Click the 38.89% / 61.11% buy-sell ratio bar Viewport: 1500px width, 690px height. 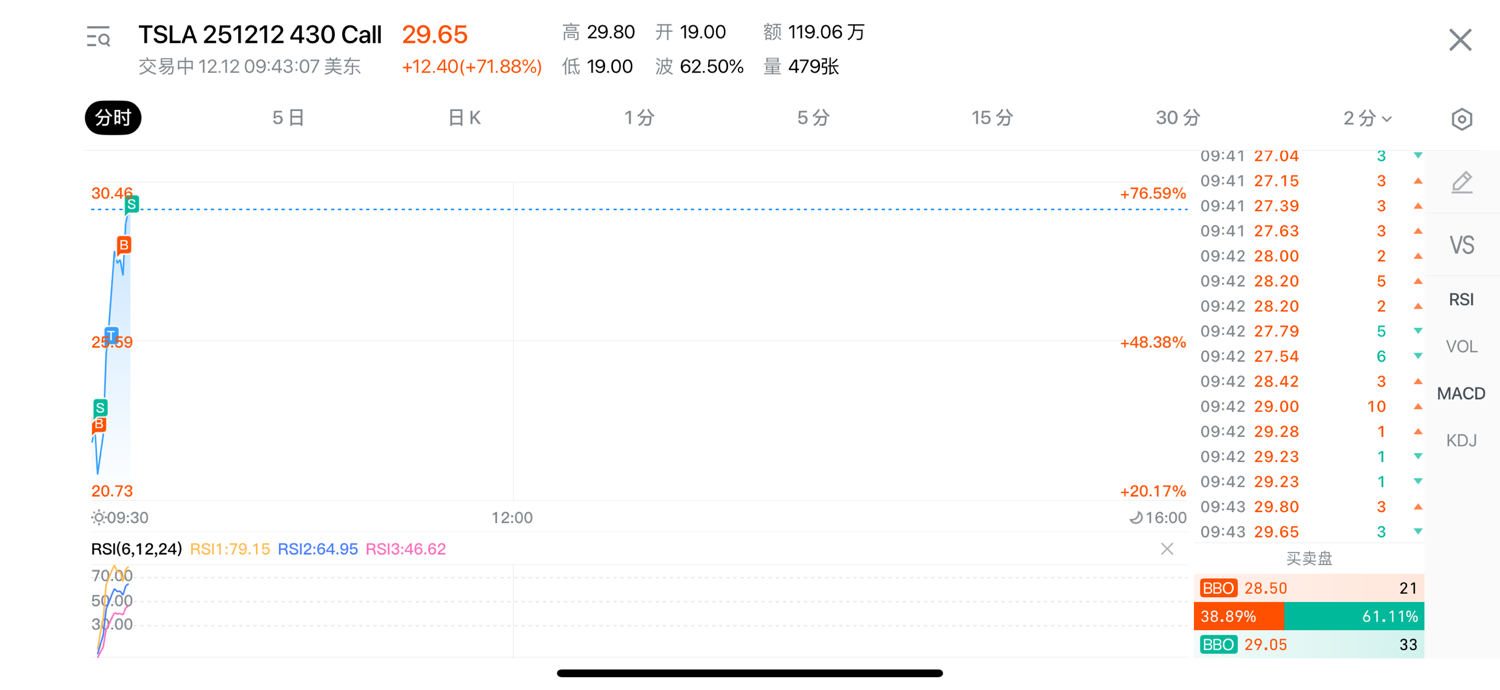point(1309,617)
